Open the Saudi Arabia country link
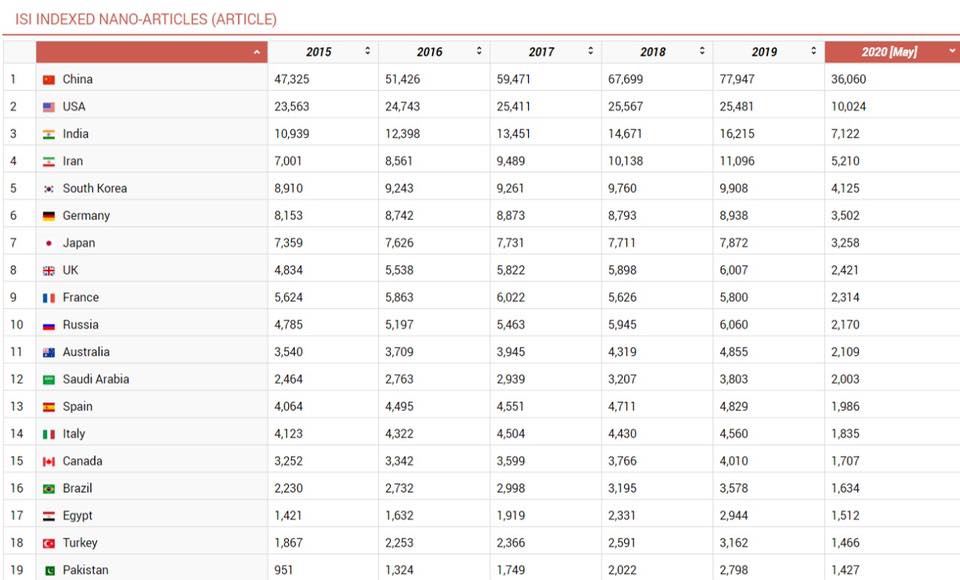960x580 pixels. [x=95, y=379]
